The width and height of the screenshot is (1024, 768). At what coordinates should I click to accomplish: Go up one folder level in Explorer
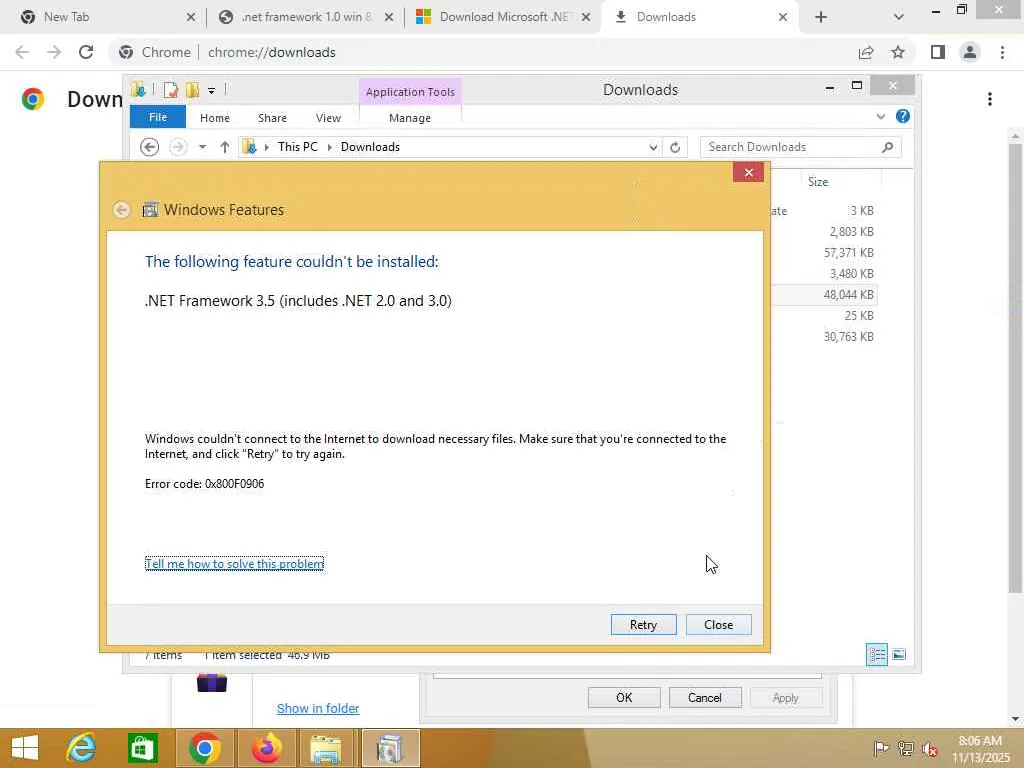tap(225, 147)
